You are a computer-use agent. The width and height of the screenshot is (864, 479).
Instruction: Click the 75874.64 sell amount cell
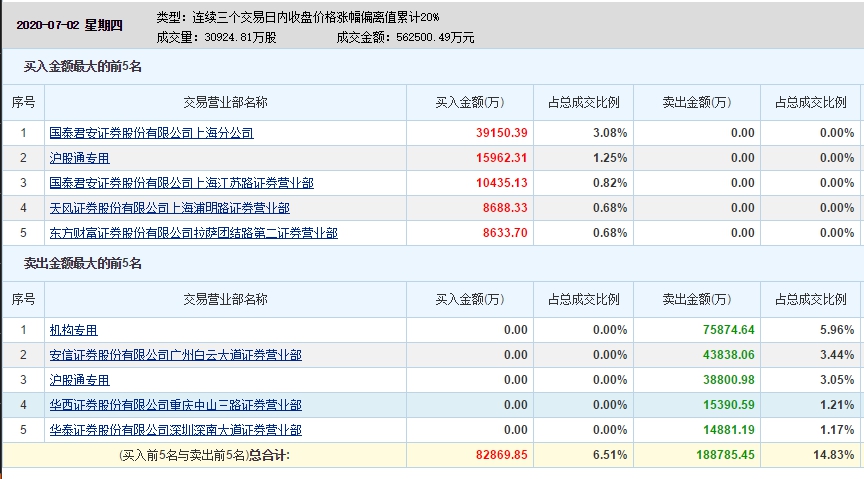(x=727, y=330)
